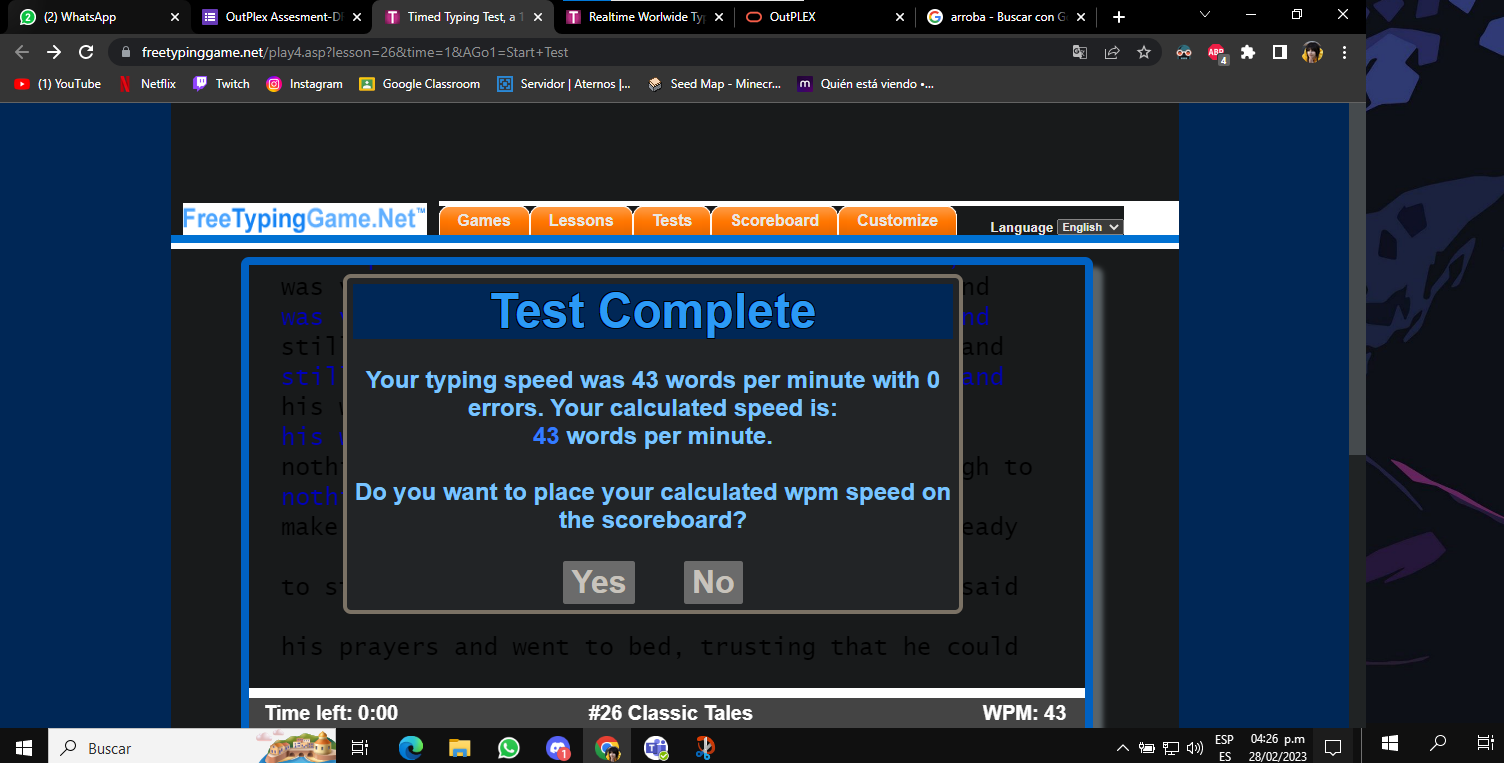This screenshot has height=763, width=1504.
Task: Open a new browser tab
Action: pyautogui.click(x=1119, y=17)
